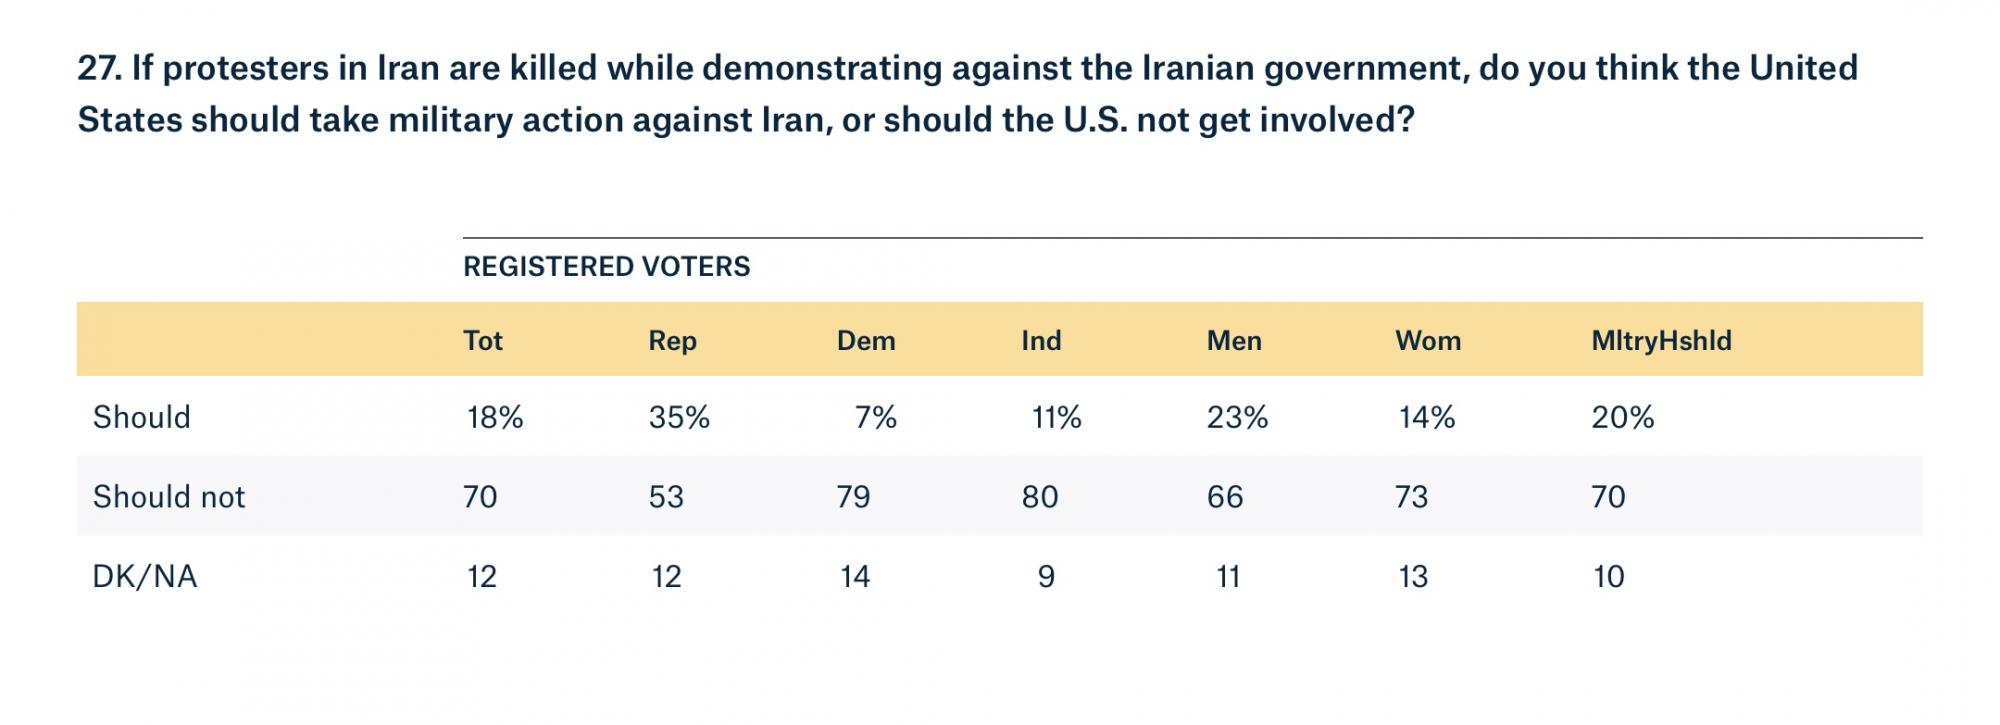The height and width of the screenshot is (725, 2000).
Task: Click the 35% Republican Should value
Action: [679, 417]
